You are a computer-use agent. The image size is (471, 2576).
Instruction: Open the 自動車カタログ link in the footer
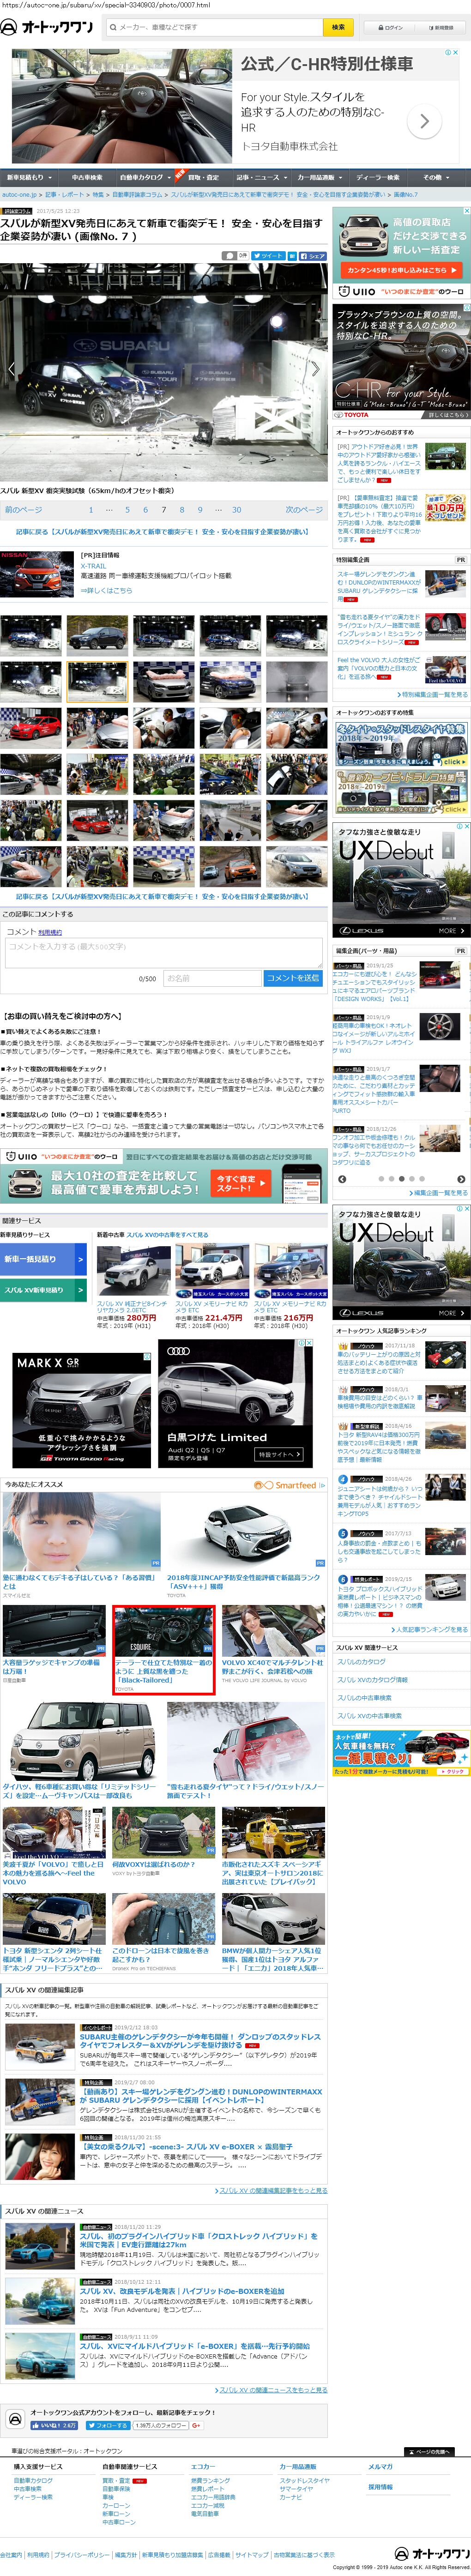pos(33,2480)
